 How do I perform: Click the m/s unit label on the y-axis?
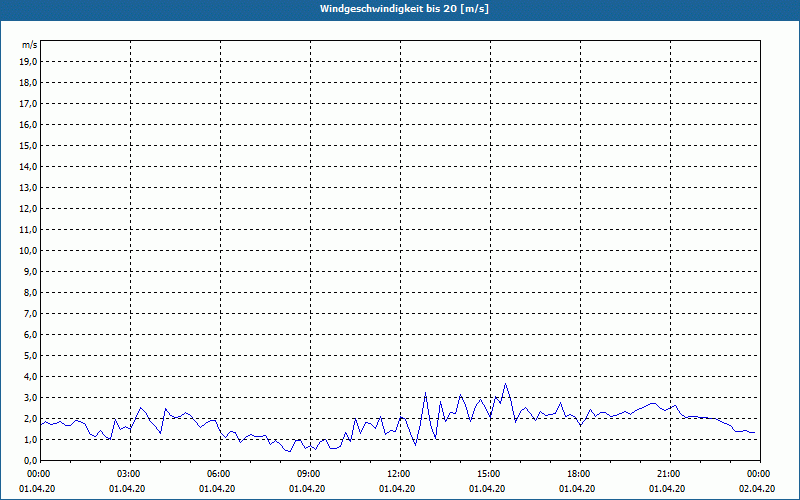click(29, 45)
